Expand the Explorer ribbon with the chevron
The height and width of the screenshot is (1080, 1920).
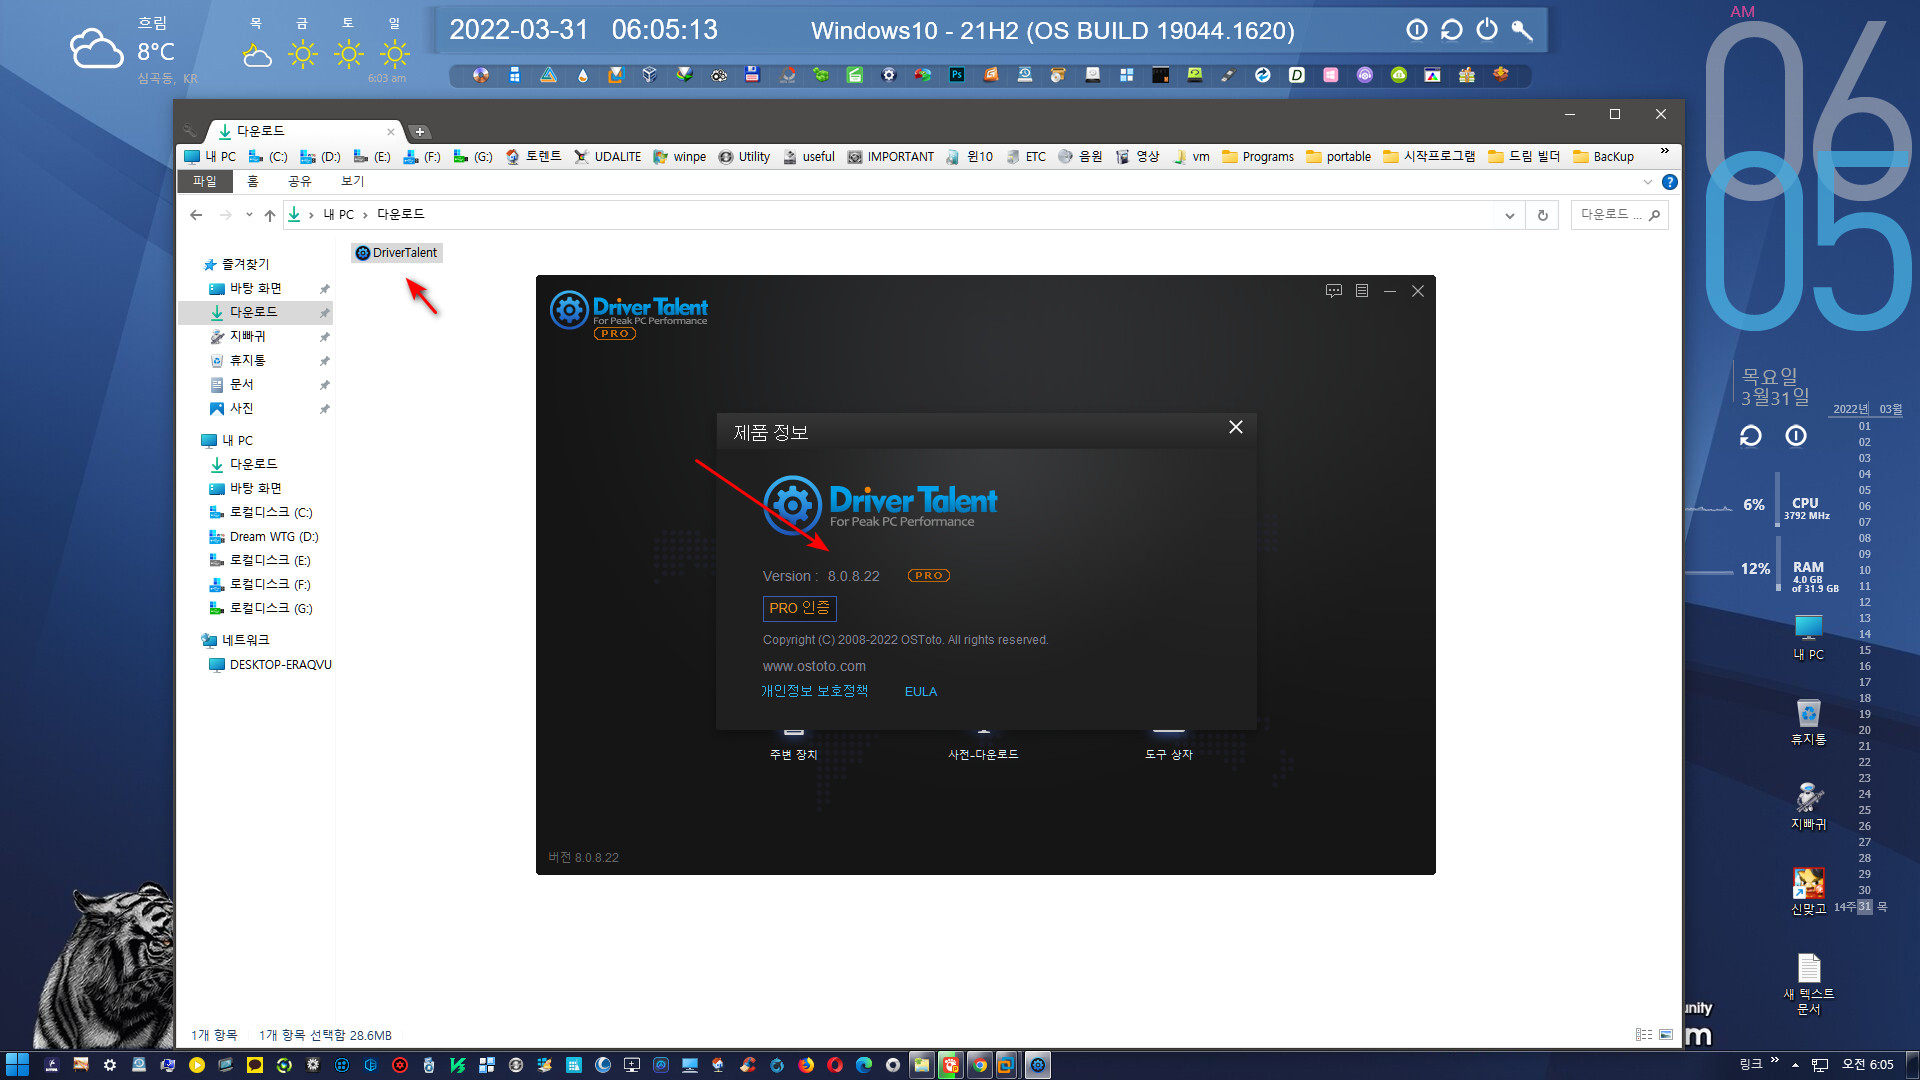[1647, 182]
